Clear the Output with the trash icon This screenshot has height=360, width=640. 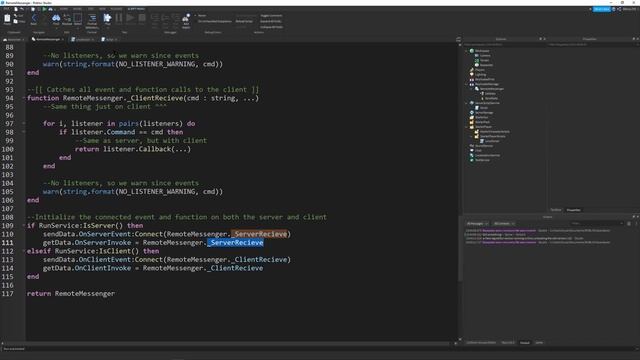[x=629, y=224]
